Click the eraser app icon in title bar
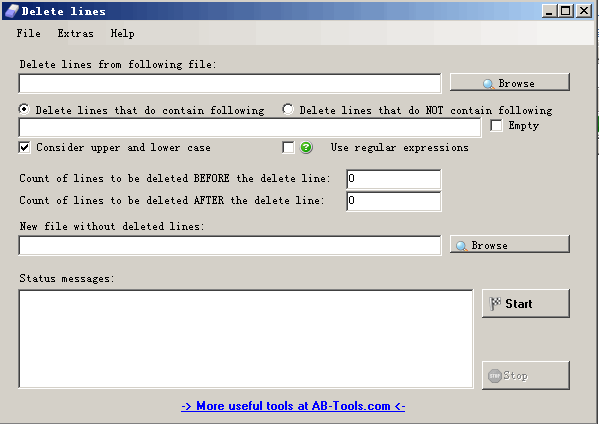Viewport: 599px width, 424px height. pyautogui.click(x=11, y=11)
